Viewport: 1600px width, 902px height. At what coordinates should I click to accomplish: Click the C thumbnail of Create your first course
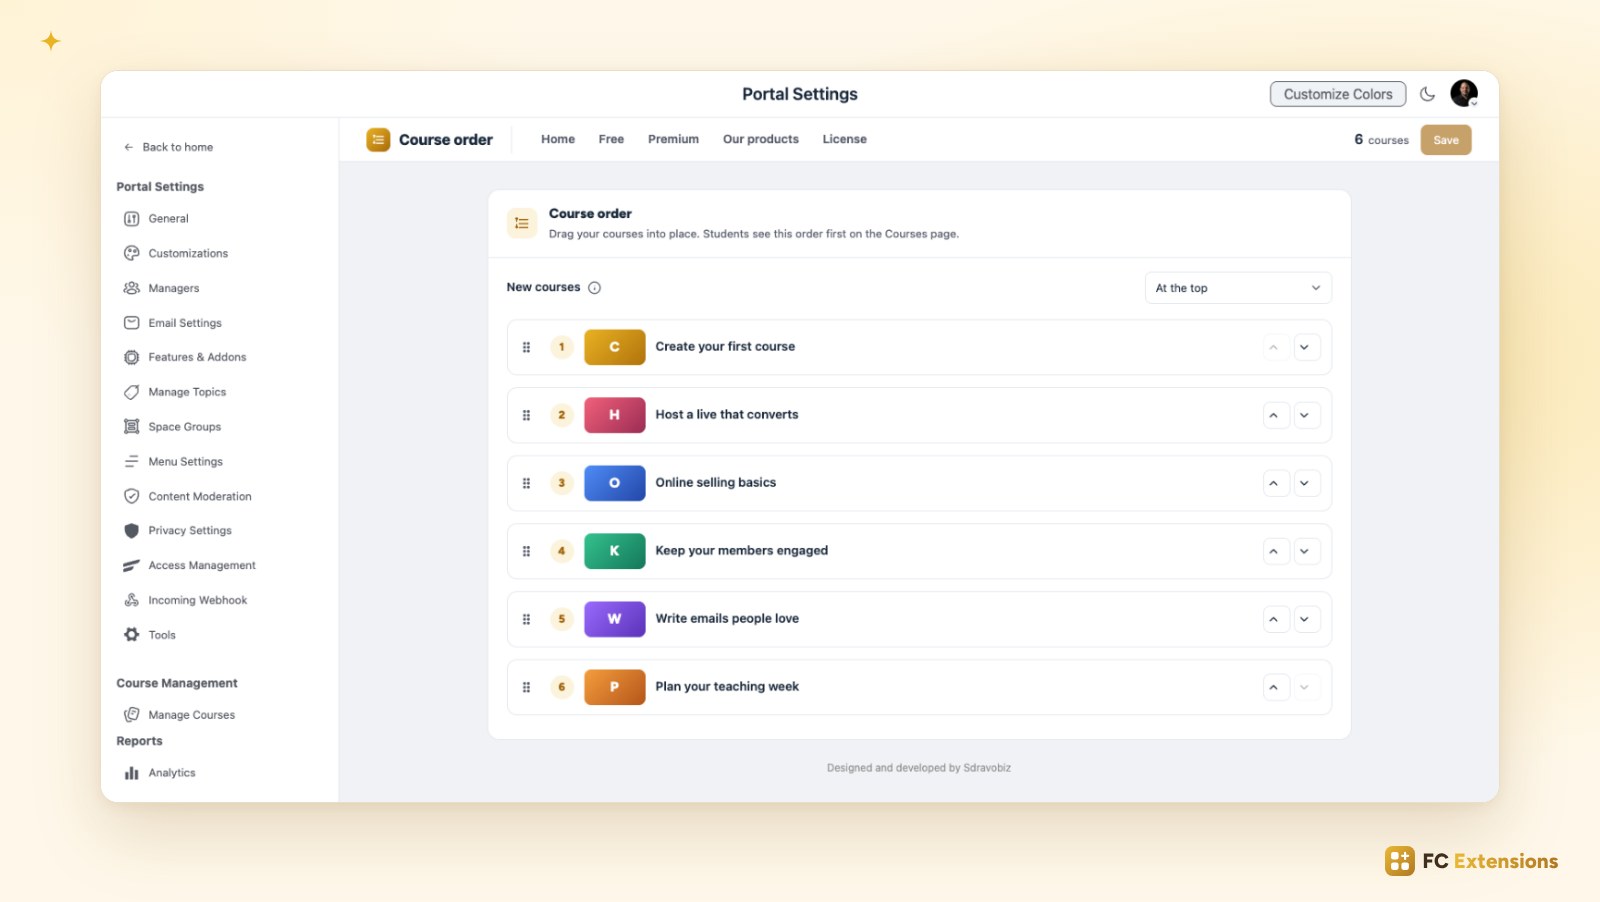[x=614, y=347]
